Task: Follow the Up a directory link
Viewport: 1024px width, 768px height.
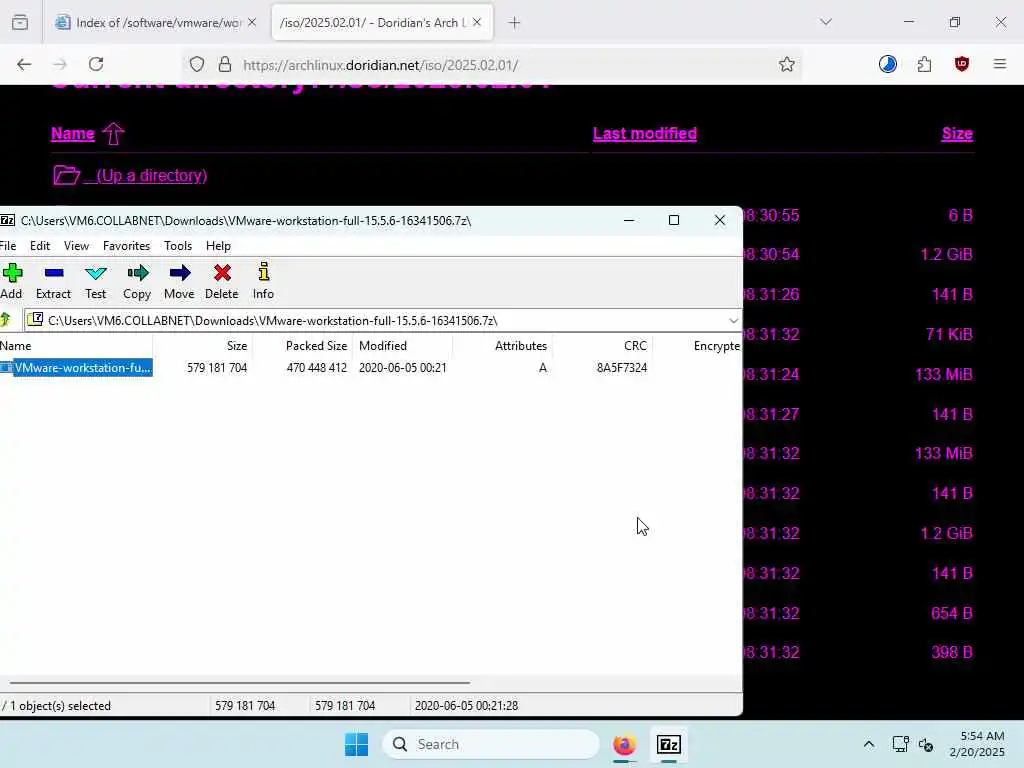Action: pos(146,175)
